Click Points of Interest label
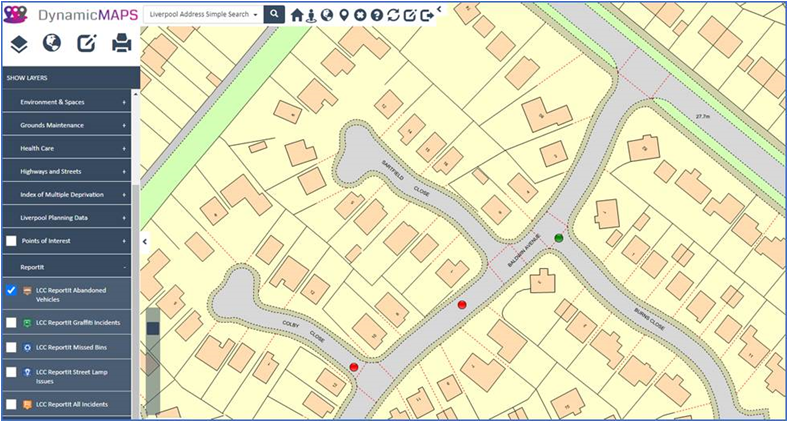 tap(46, 241)
